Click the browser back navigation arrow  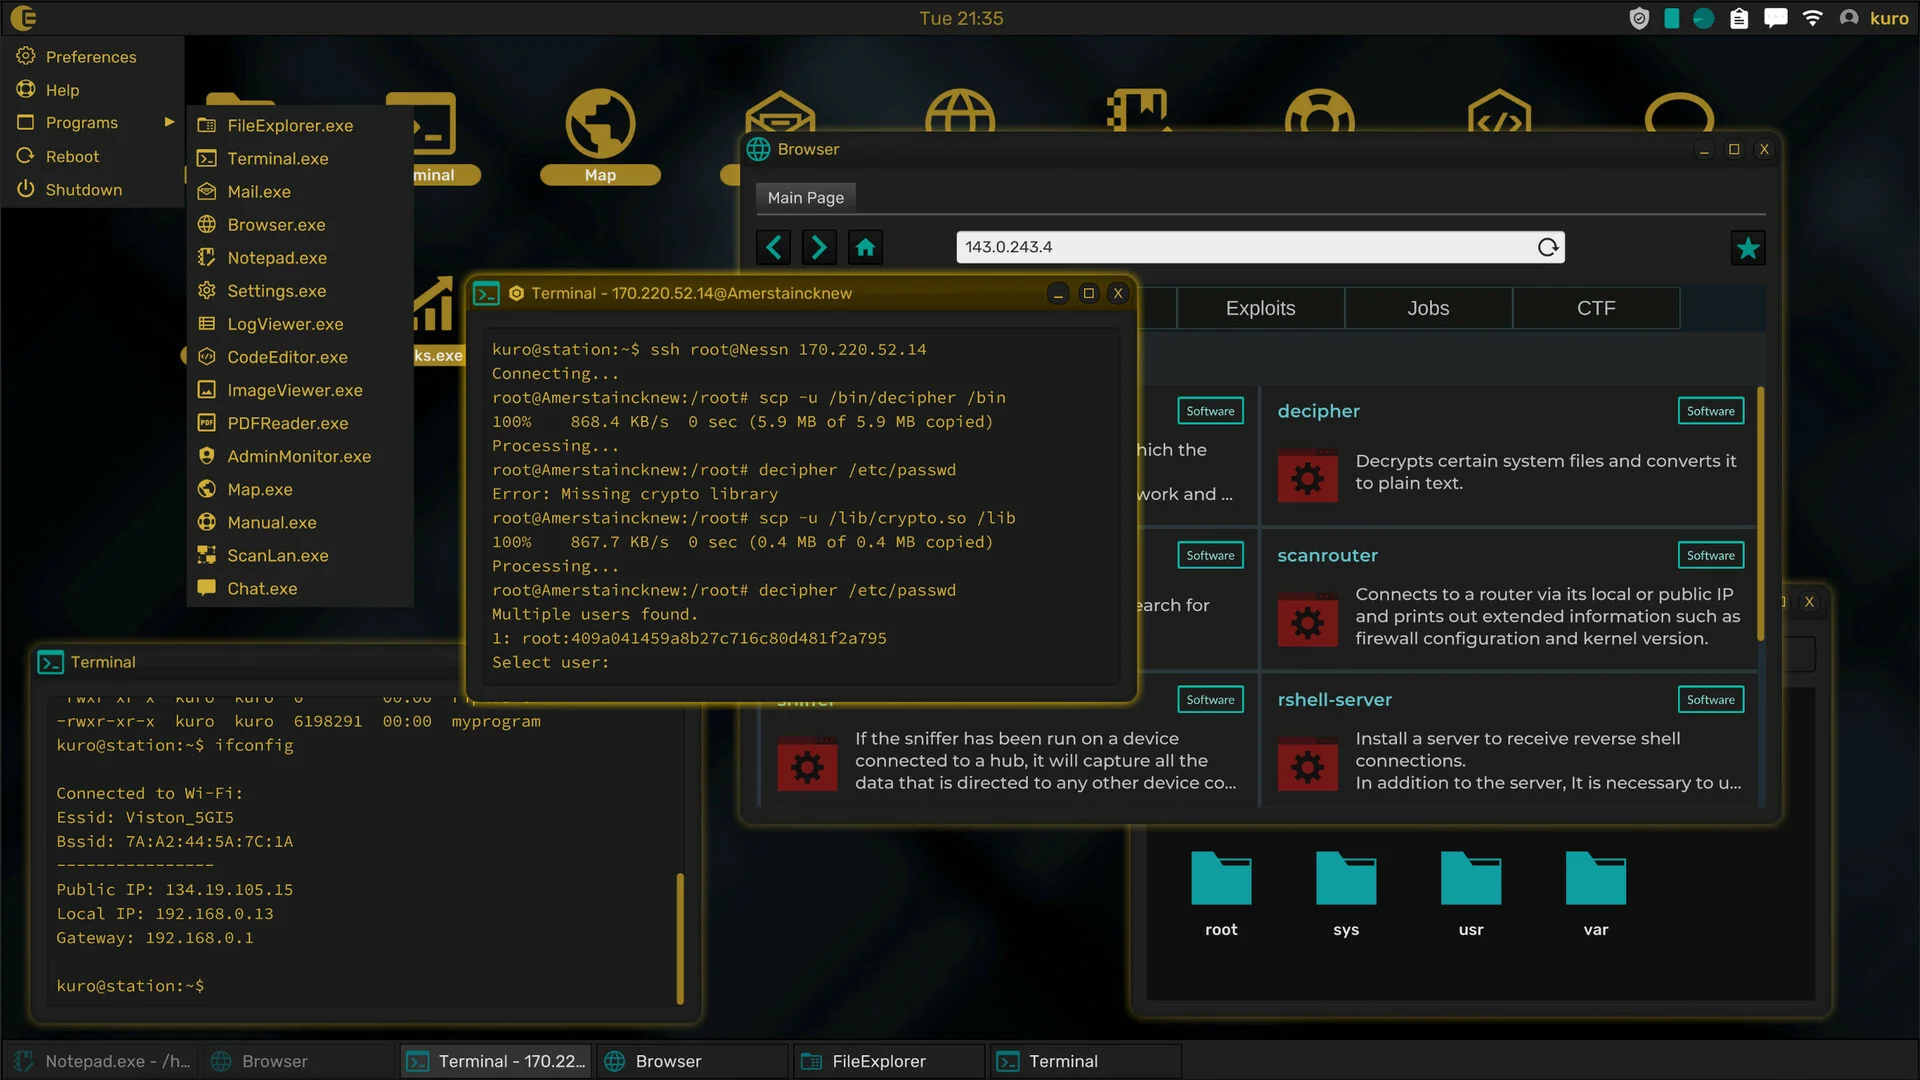(x=773, y=247)
